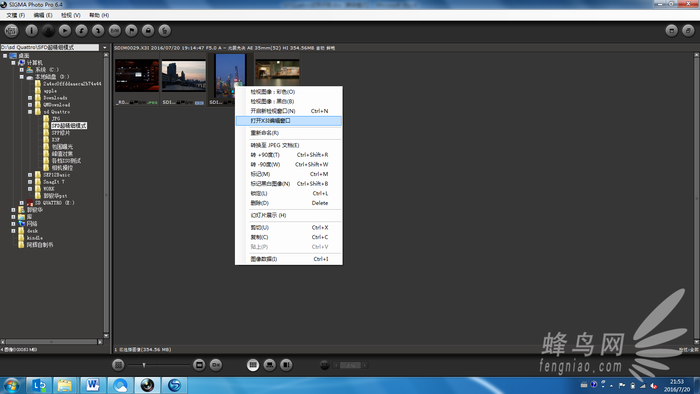
Task: Click last round icon at toolbar right end
Action: [688, 30]
